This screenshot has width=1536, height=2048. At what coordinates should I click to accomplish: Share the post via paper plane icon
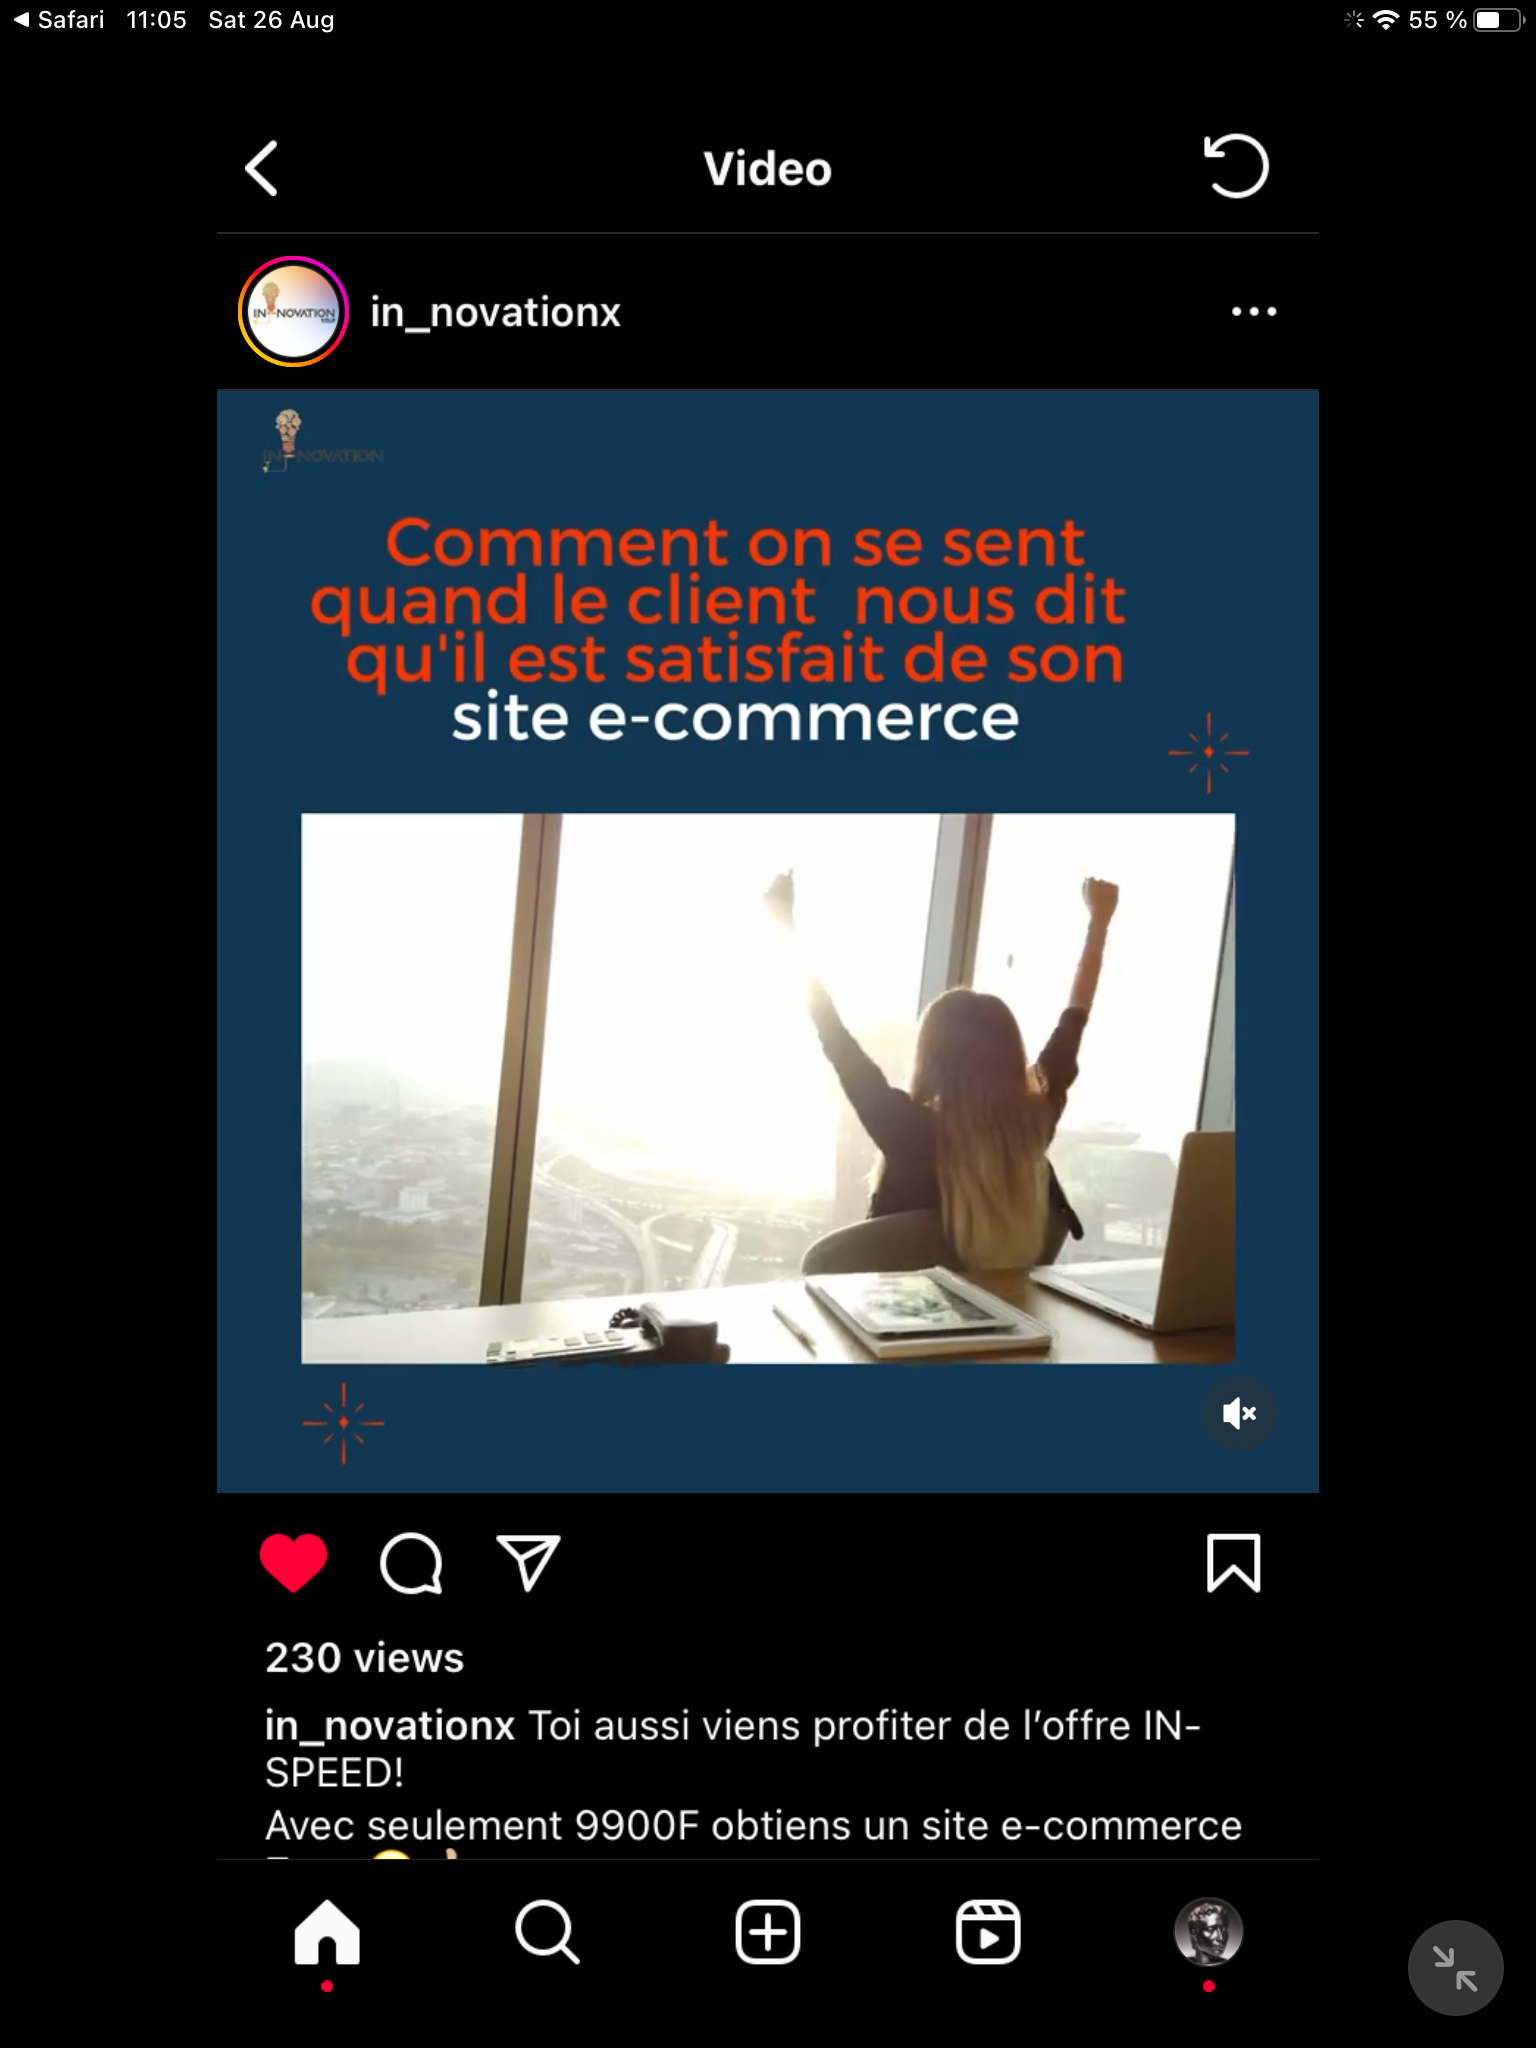coord(528,1562)
